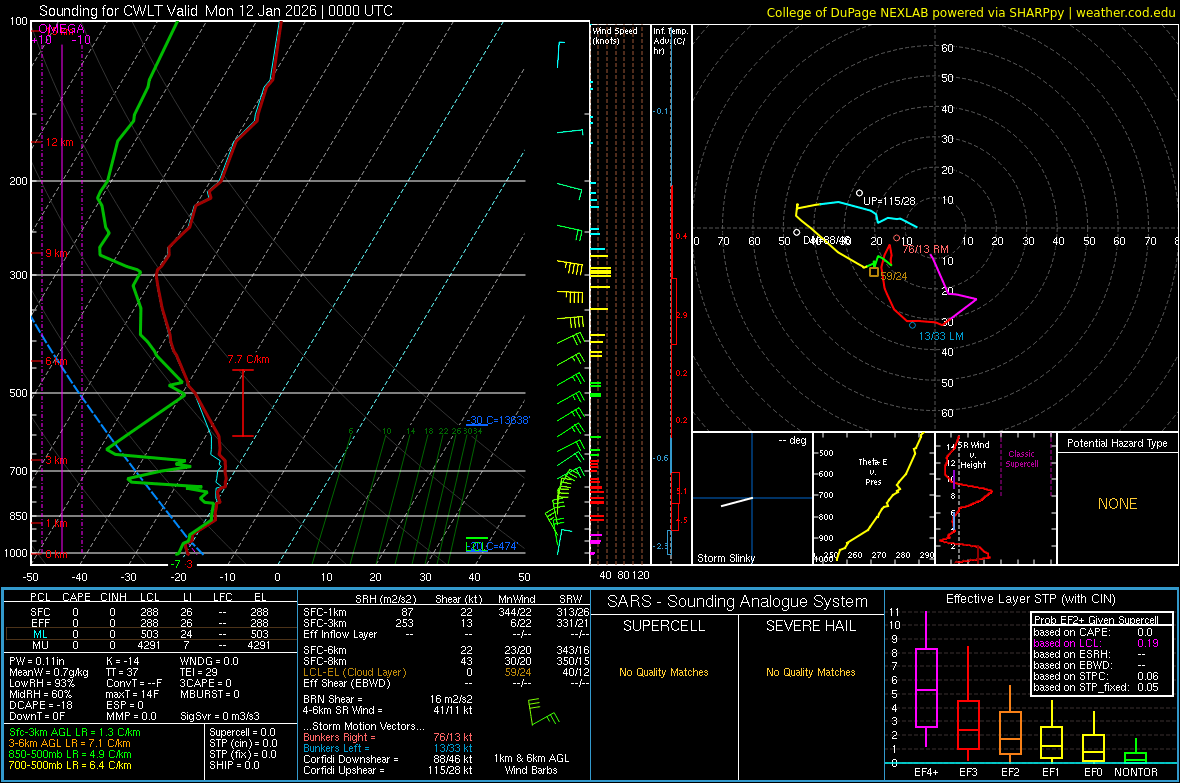Click the '-30 C=13638' level label

pos(498,420)
